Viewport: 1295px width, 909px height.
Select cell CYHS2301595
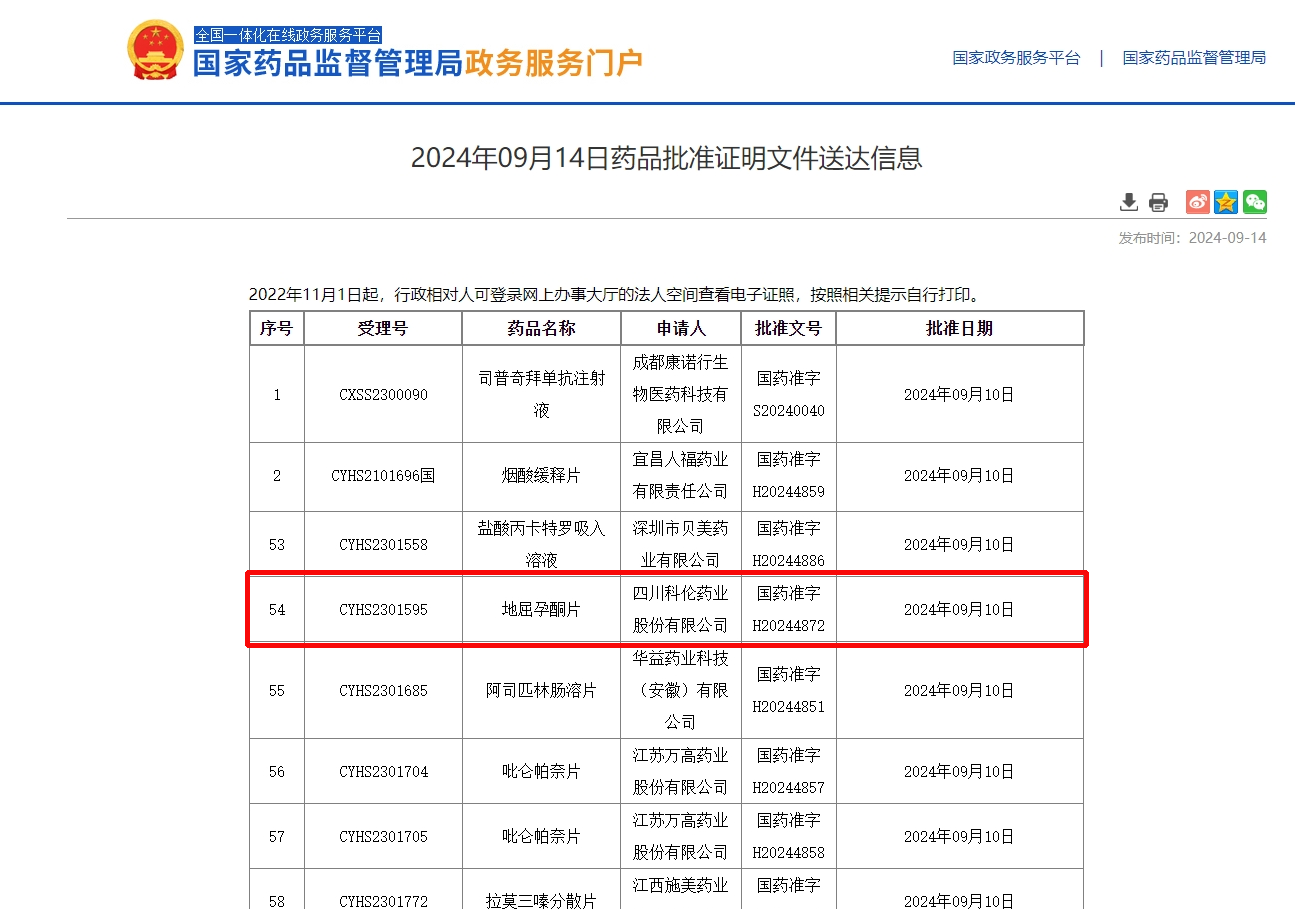click(383, 609)
